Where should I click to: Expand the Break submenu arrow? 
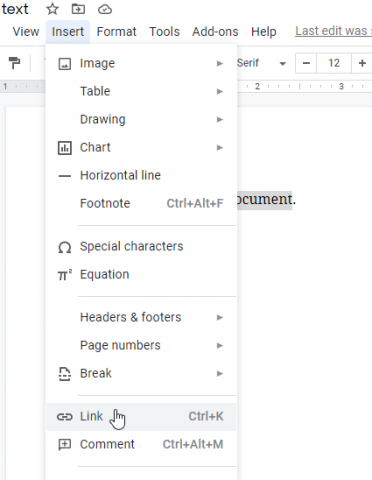click(220, 373)
